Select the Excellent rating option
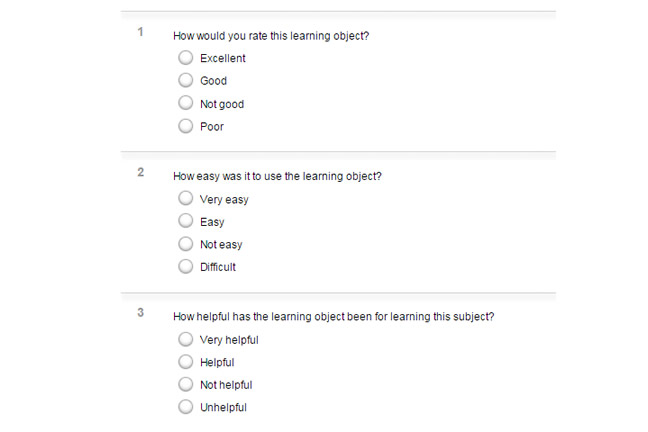The height and width of the screenshot is (432, 648). 186,57
